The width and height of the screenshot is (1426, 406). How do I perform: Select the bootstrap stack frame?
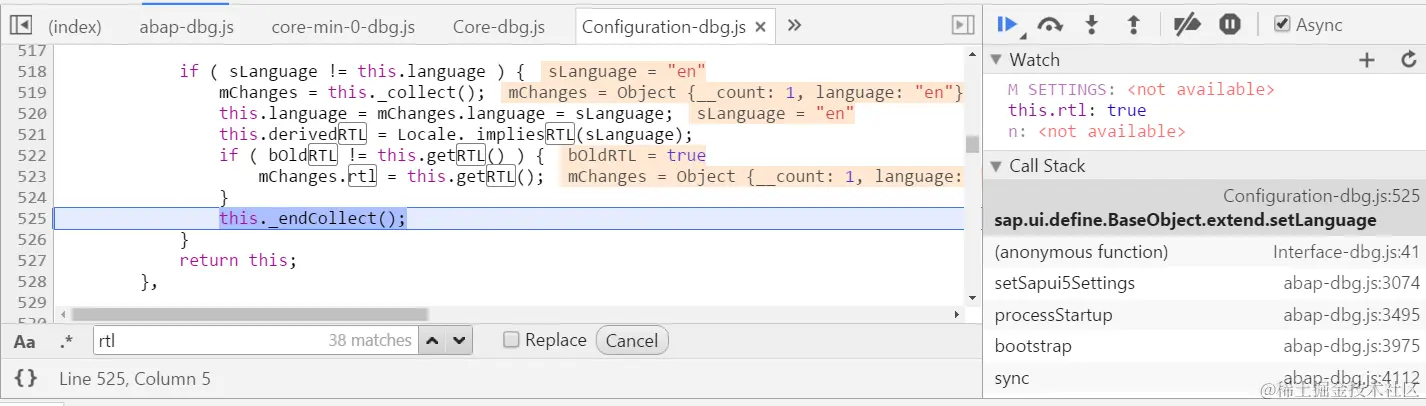pos(1204,346)
